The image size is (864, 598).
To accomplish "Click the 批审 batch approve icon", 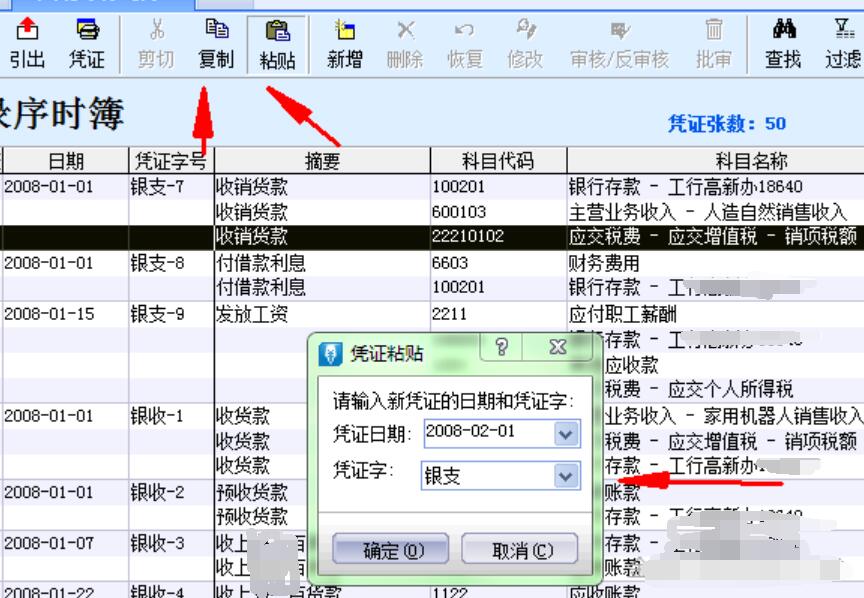I will pyautogui.click(x=714, y=44).
